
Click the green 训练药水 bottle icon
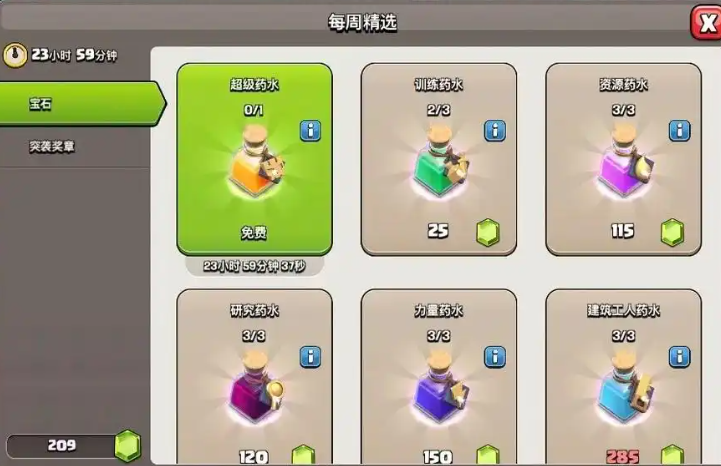pyautogui.click(x=440, y=161)
